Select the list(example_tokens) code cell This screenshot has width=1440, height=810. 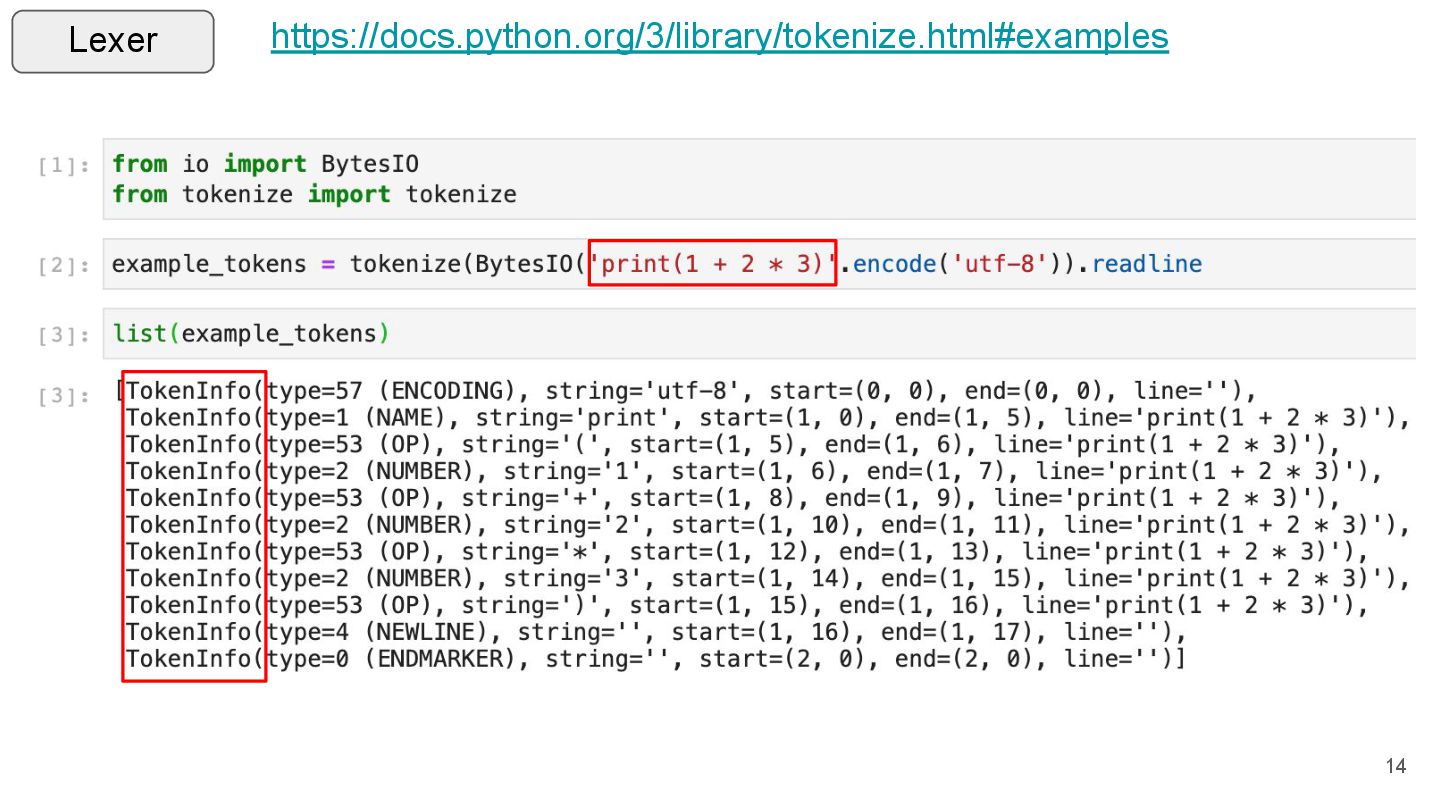coord(759,333)
